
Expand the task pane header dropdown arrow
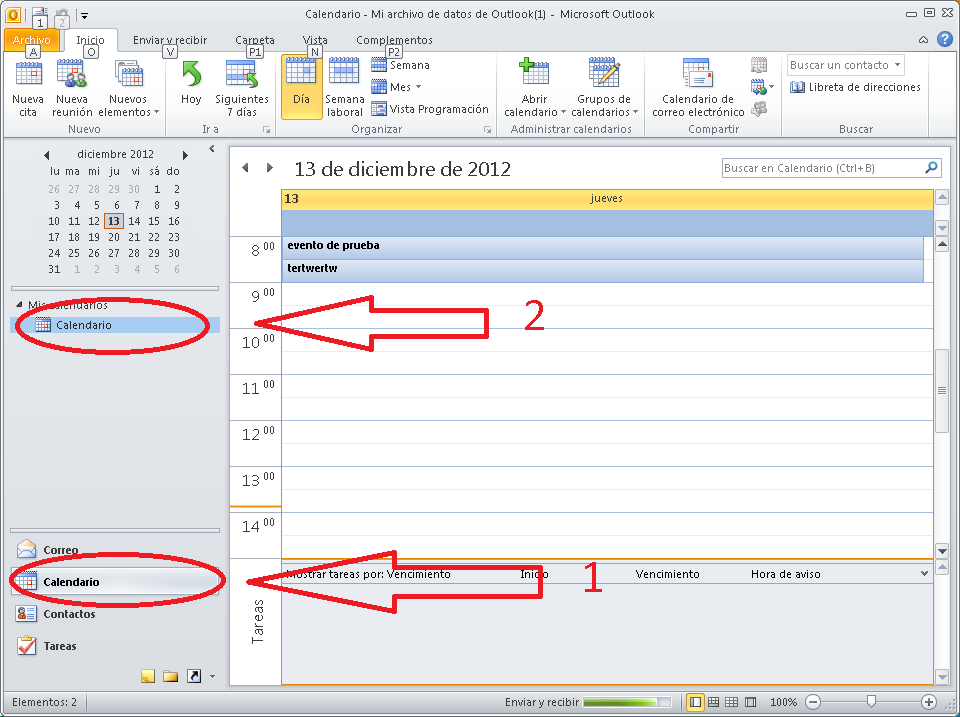924,574
